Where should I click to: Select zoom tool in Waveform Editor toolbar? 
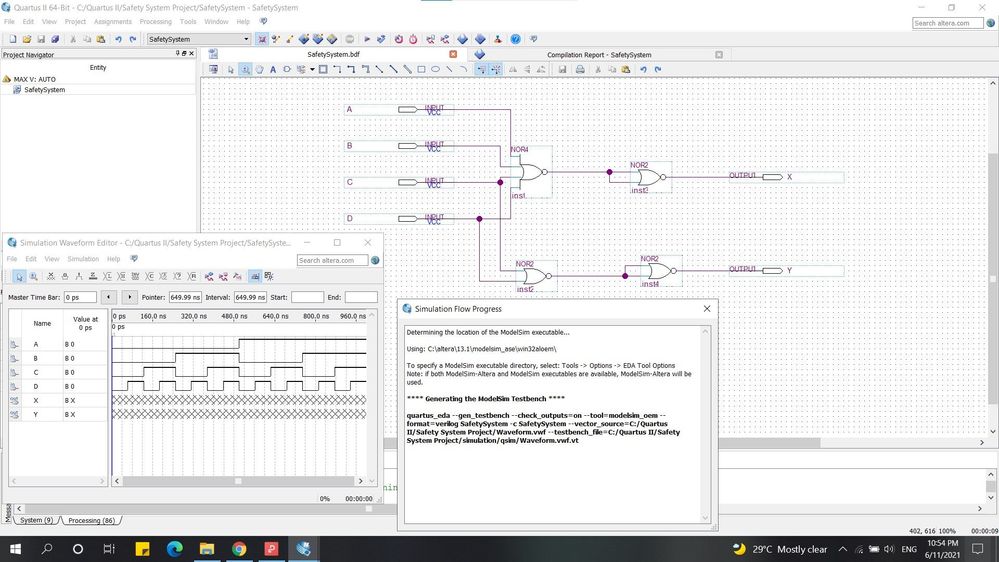tap(34, 276)
